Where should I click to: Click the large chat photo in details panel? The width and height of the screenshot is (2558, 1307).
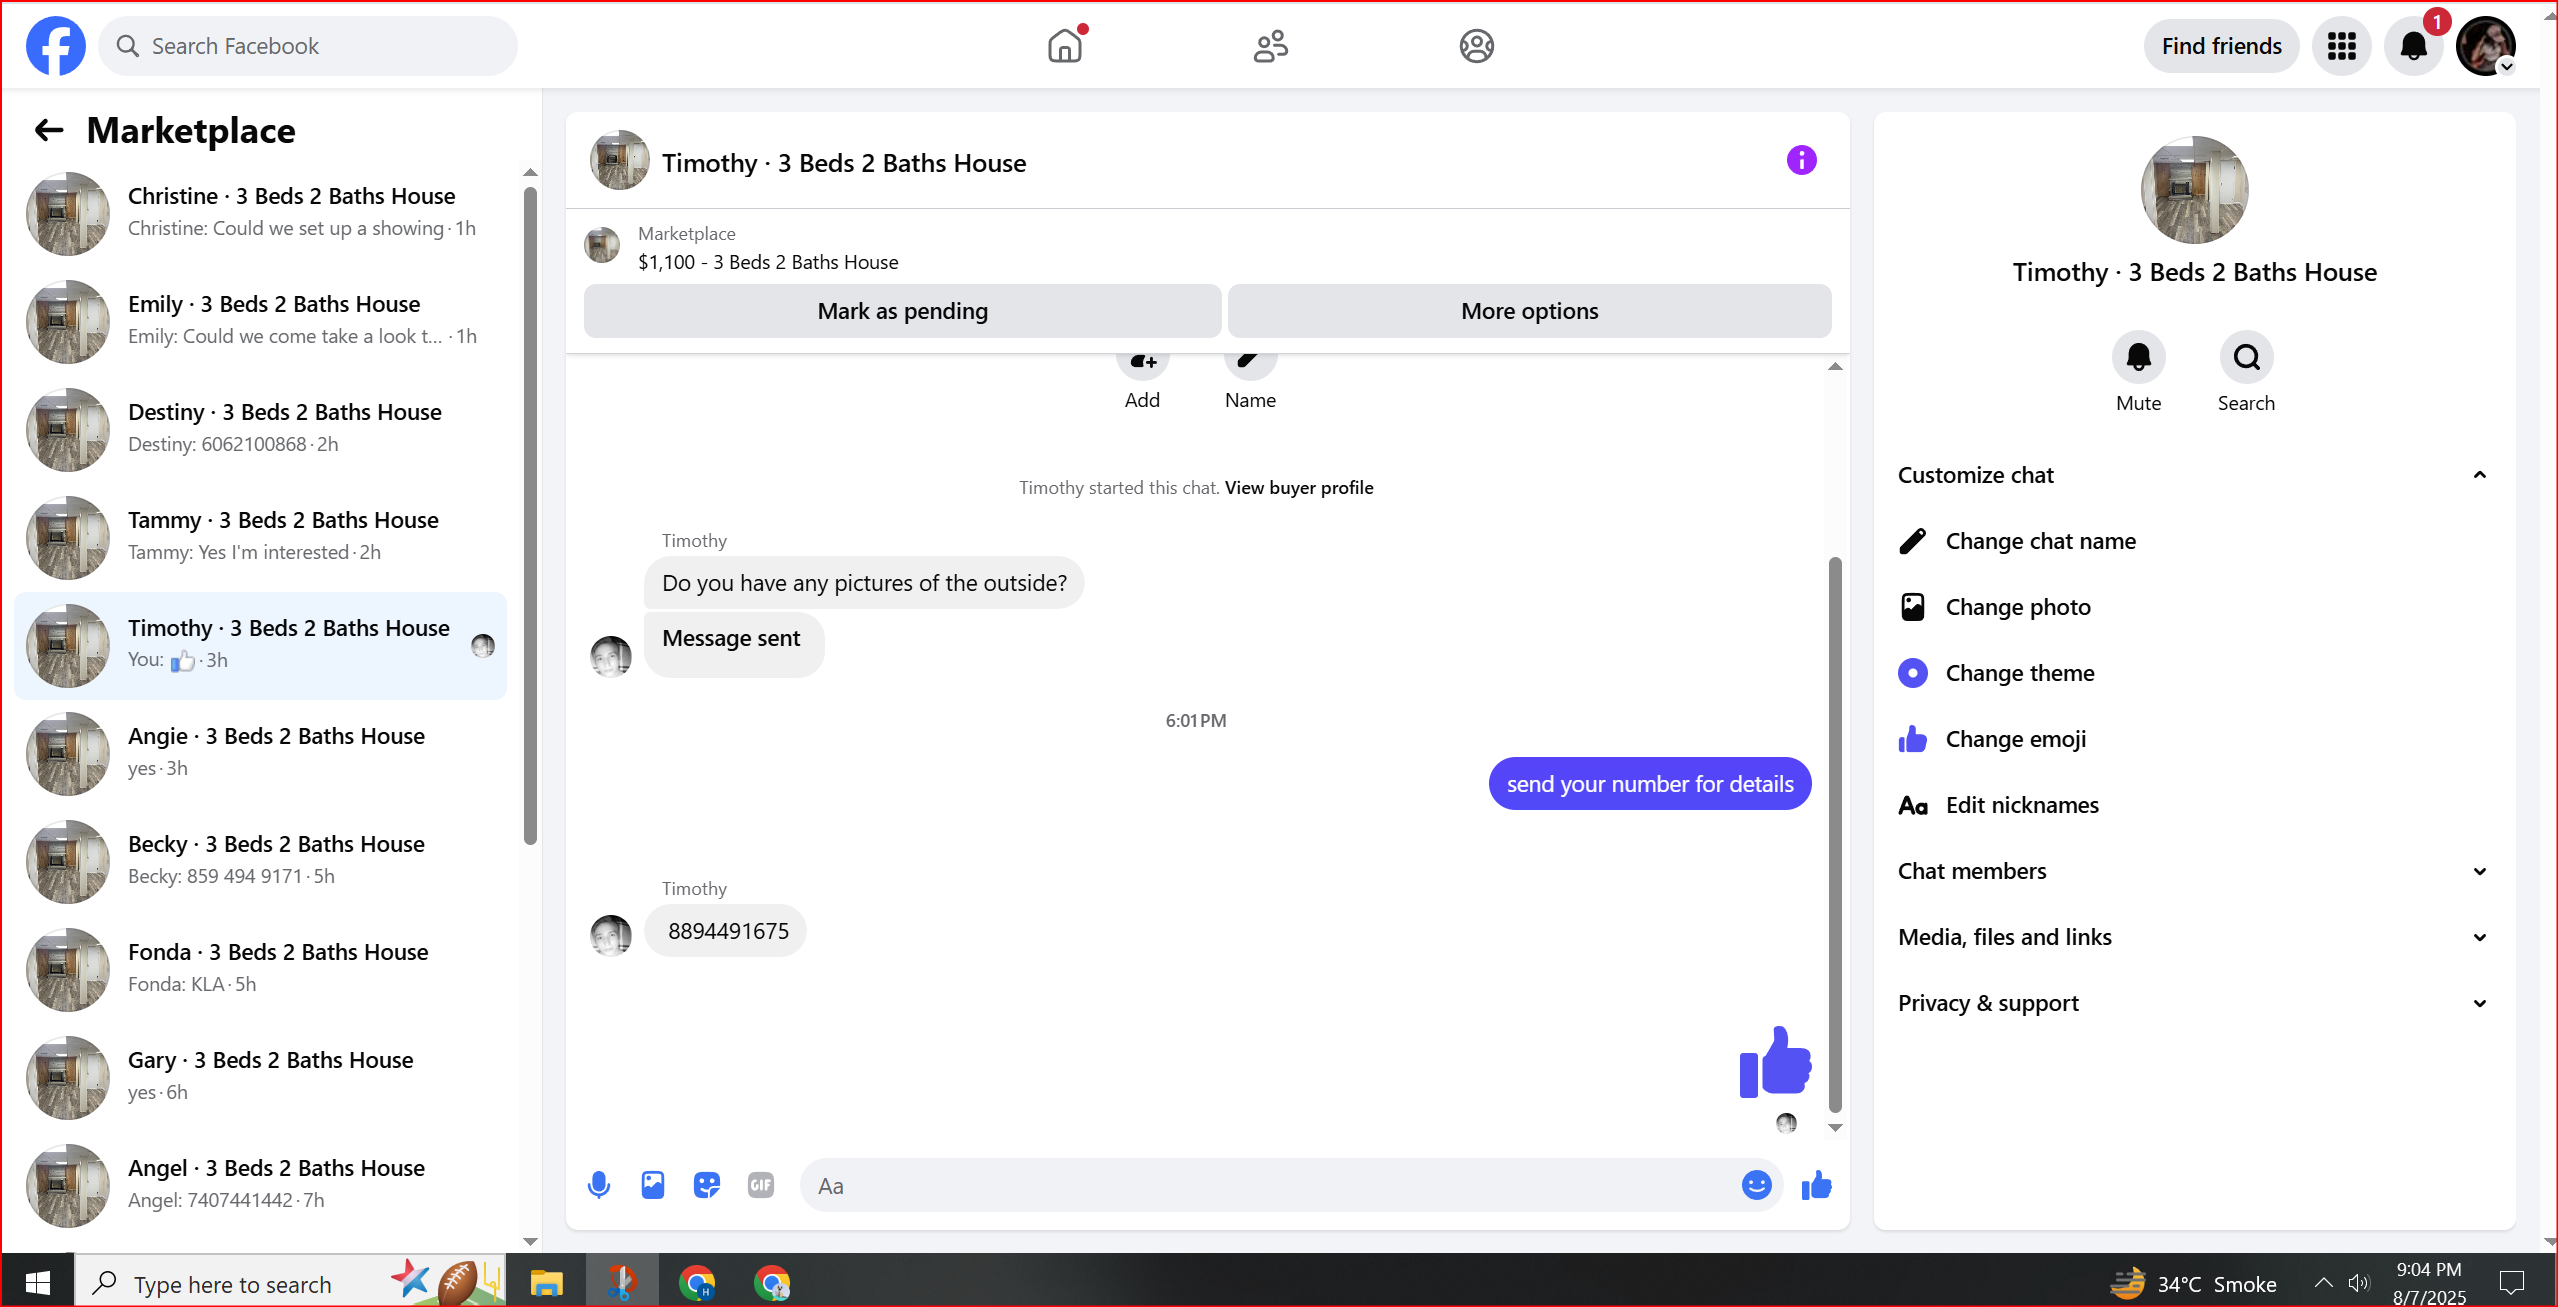pyautogui.click(x=2194, y=190)
